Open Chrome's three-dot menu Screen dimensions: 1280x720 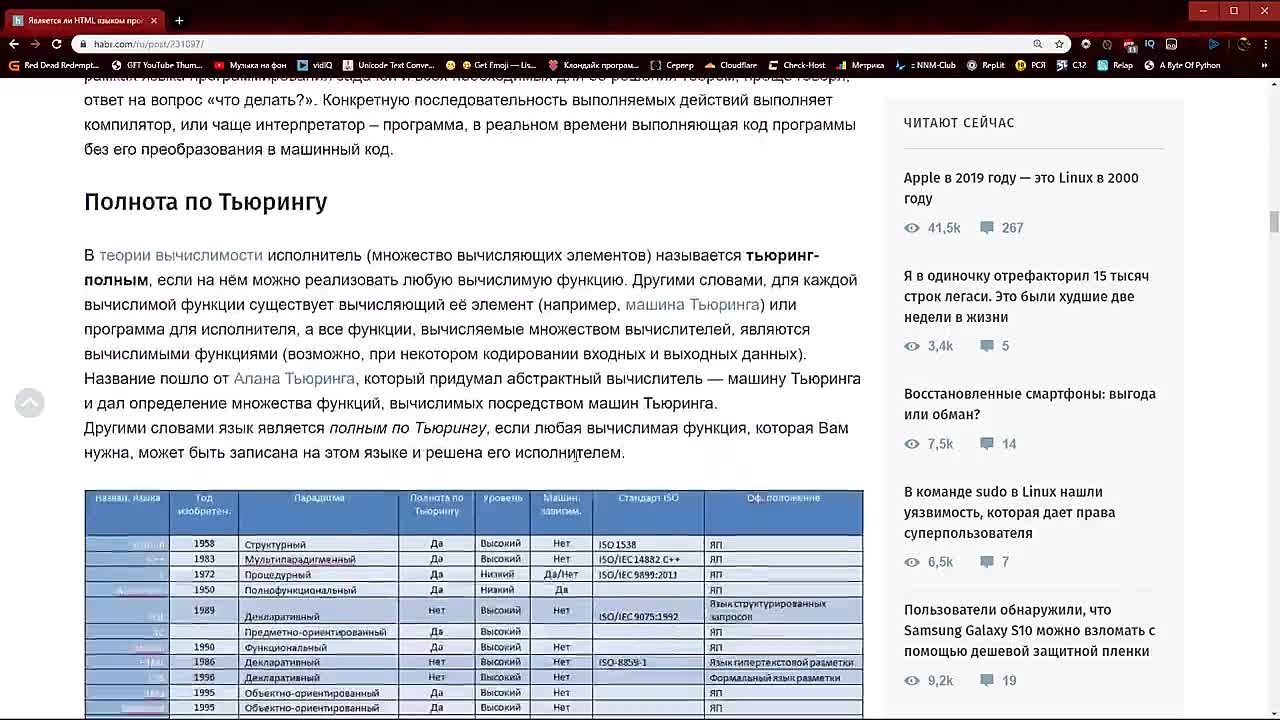[1266, 44]
